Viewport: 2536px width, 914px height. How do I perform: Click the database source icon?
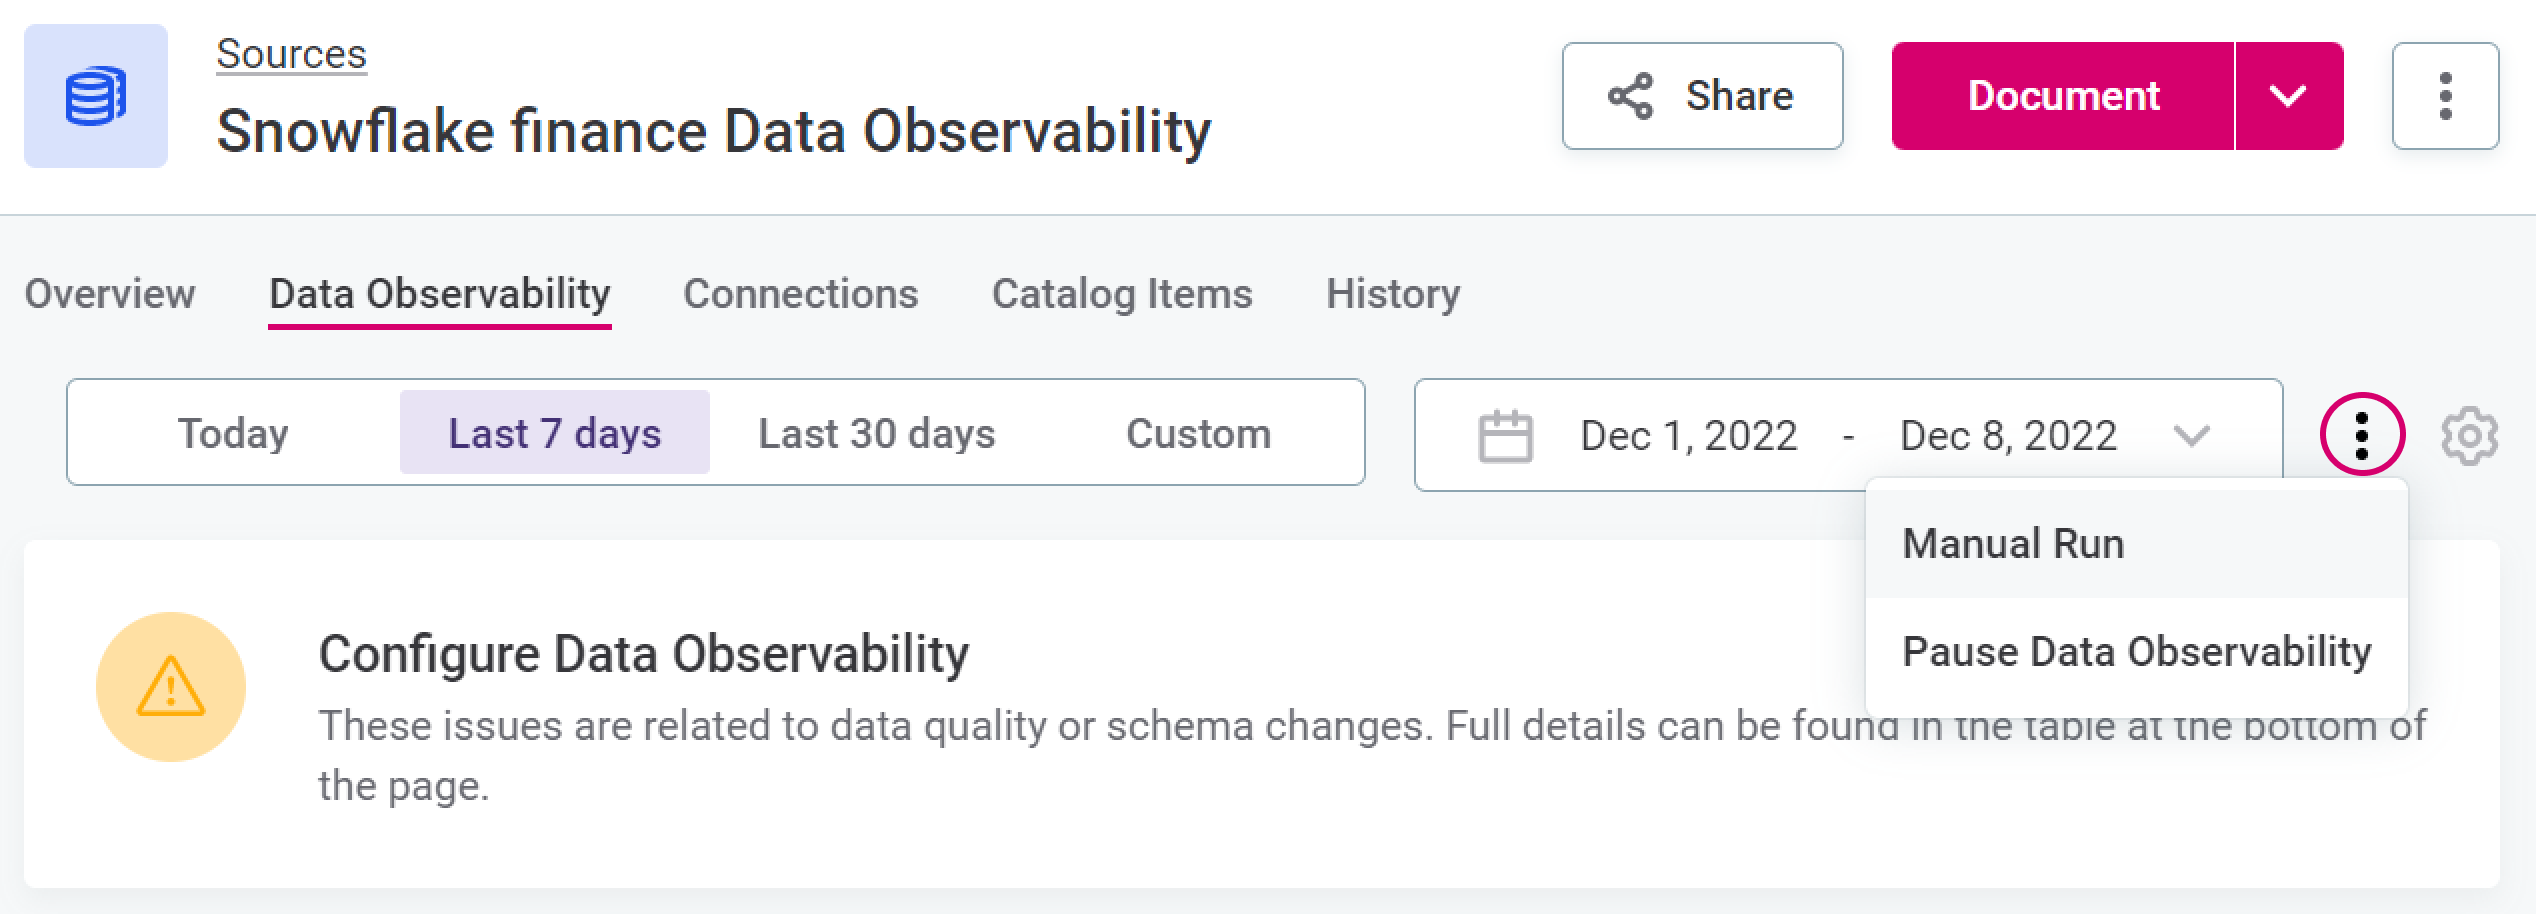click(96, 96)
